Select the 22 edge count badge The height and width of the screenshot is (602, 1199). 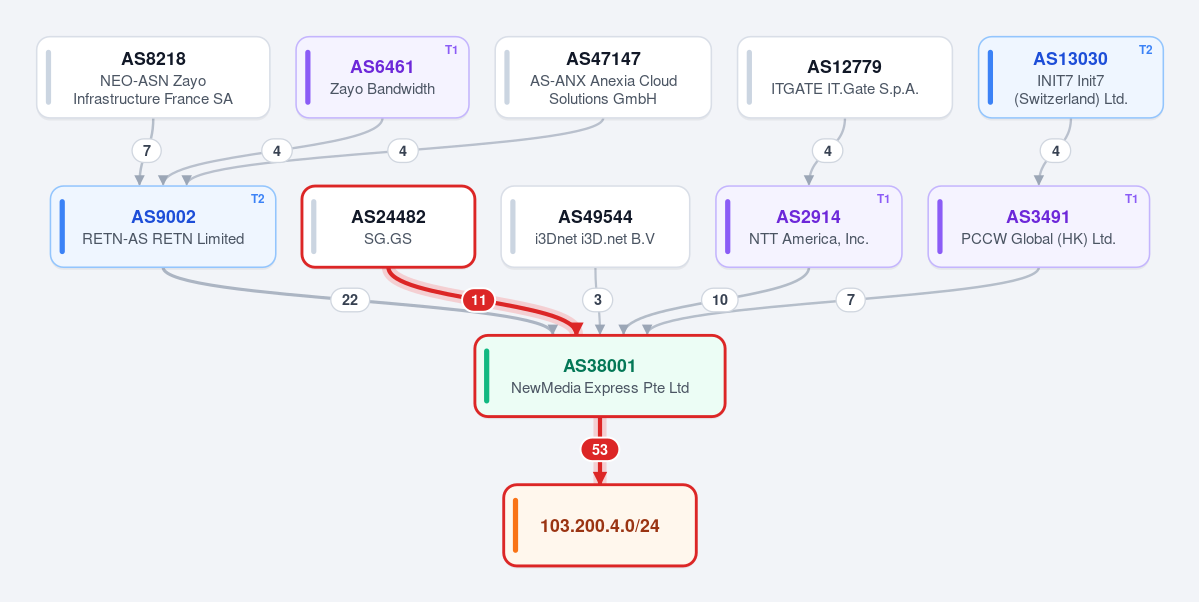349,301
